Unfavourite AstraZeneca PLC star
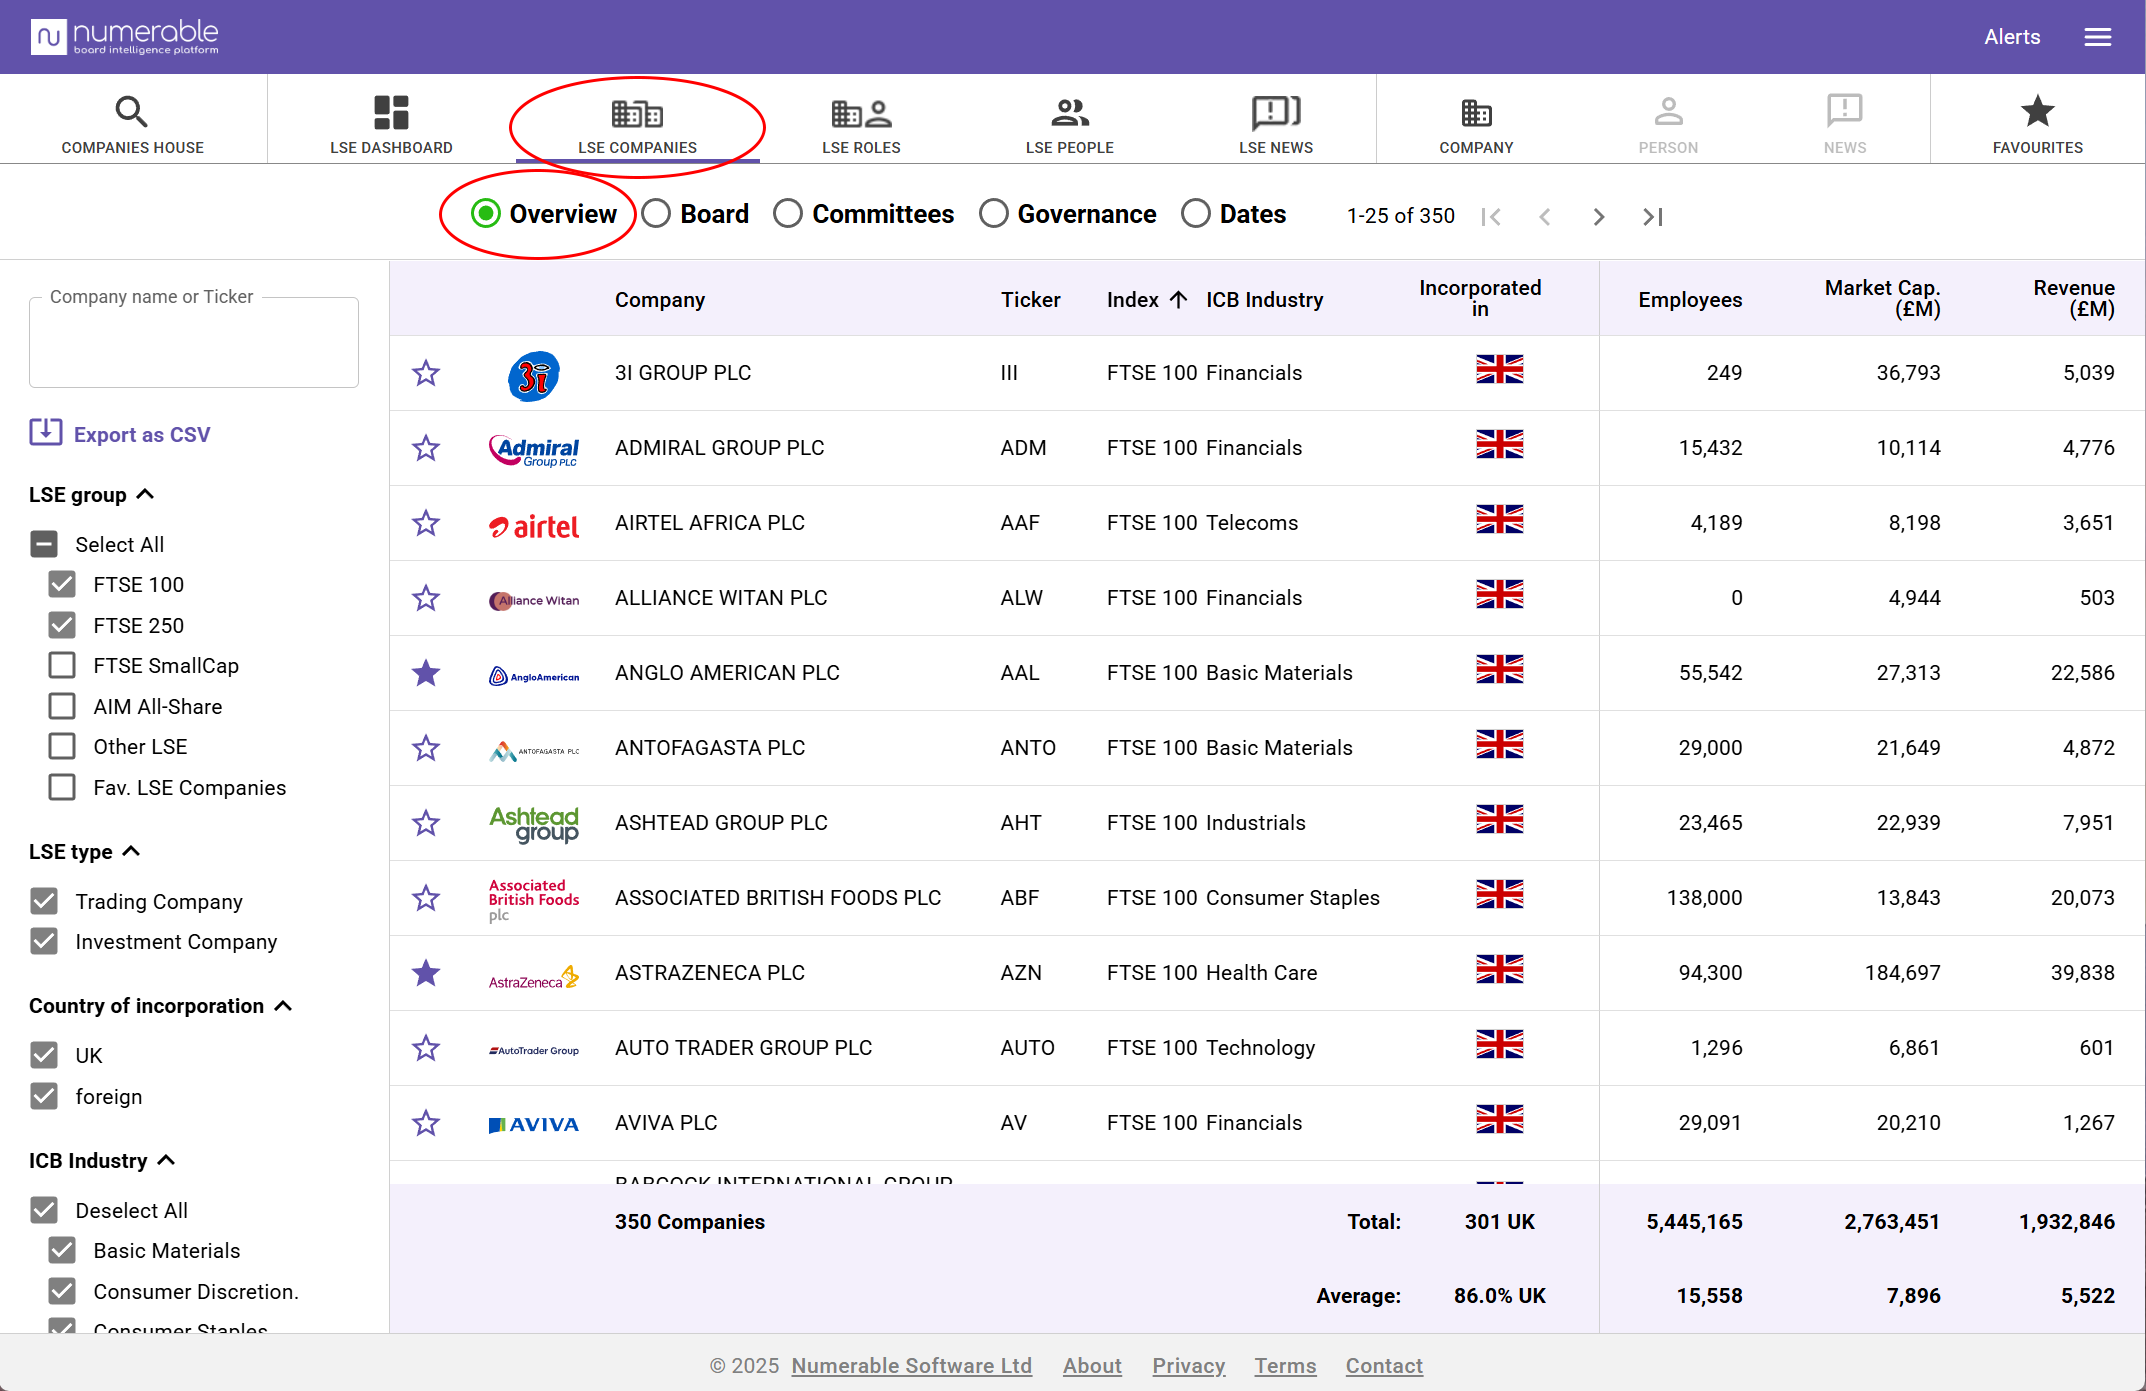Viewport: 2146px width, 1391px height. point(426,973)
